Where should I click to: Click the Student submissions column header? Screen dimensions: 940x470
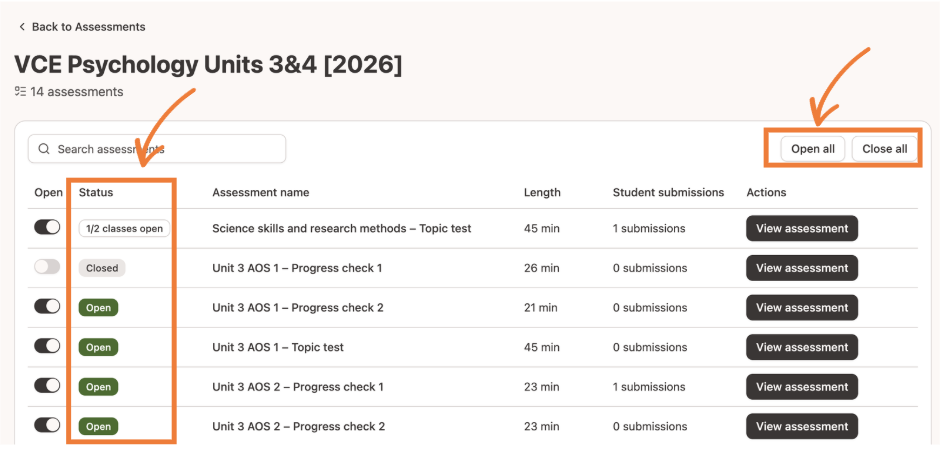click(x=668, y=192)
